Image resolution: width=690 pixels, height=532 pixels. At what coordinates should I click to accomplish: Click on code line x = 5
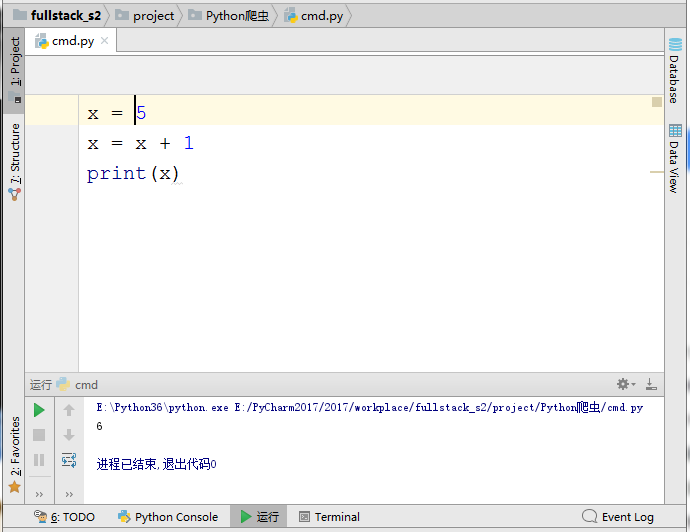point(117,113)
